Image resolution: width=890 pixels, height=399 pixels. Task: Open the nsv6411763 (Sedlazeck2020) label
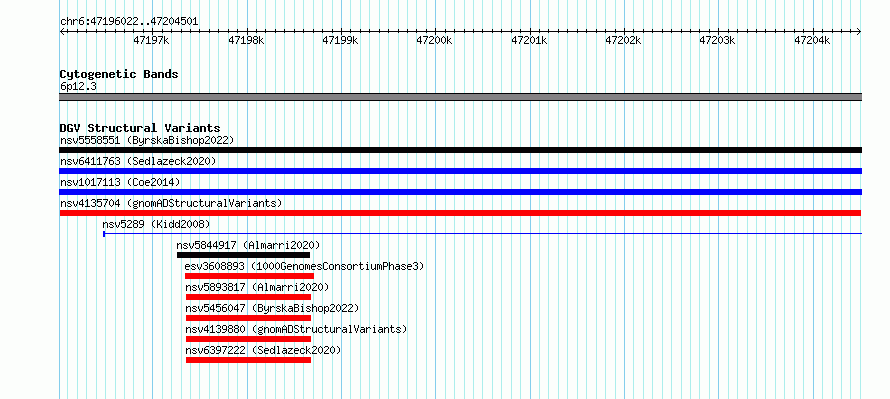pyautogui.click(x=138, y=161)
